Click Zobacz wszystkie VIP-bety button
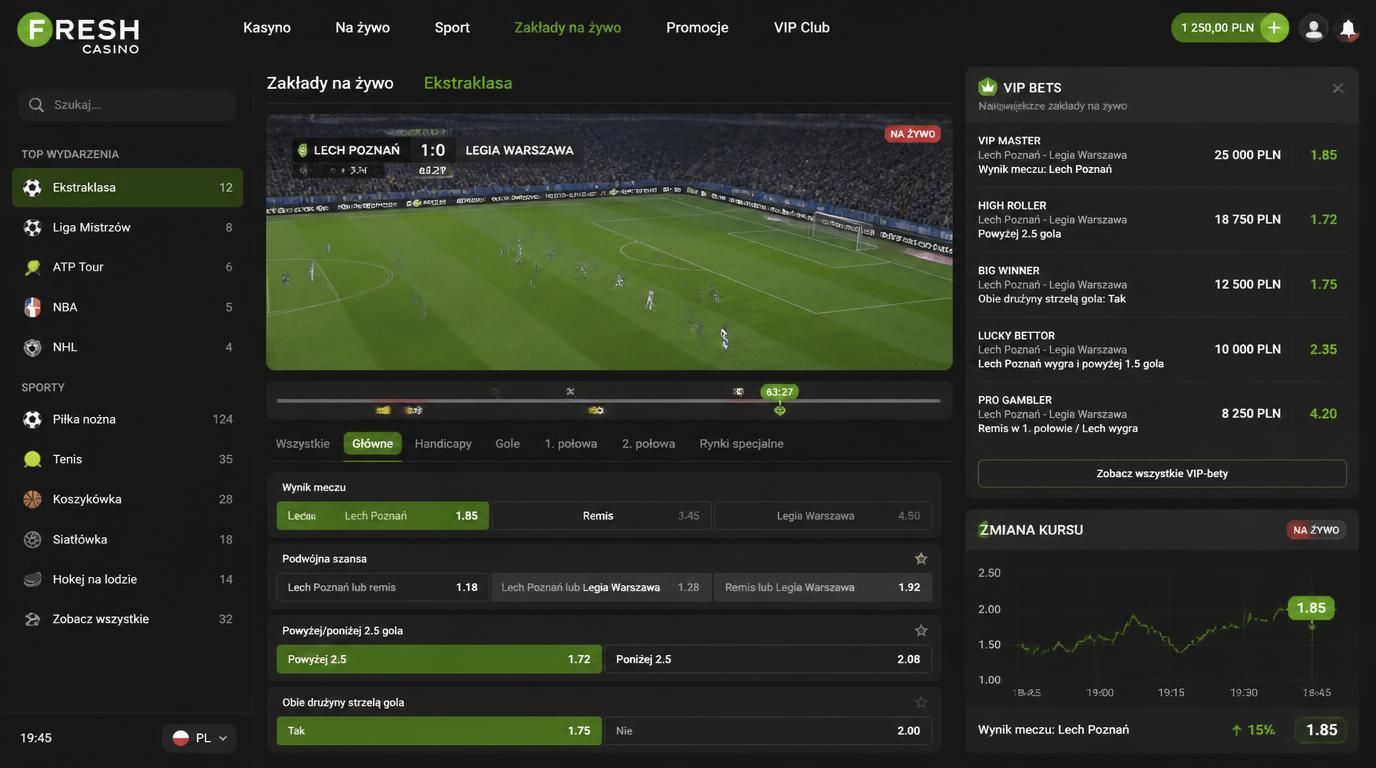The width and height of the screenshot is (1376, 768). pyautogui.click(x=1162, y=473)
